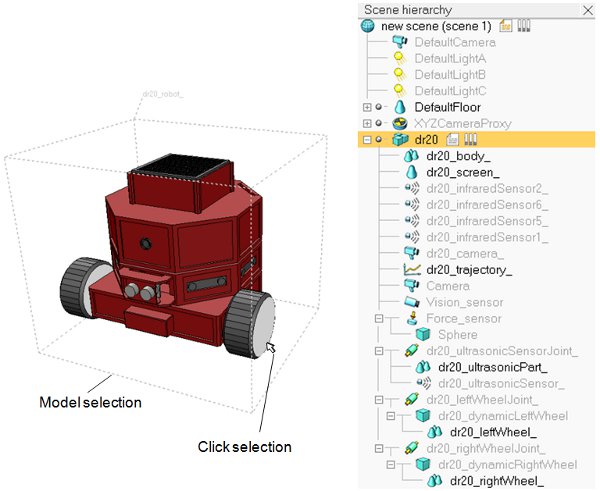Open the dr20 script parameters icon

coord(470,139)
